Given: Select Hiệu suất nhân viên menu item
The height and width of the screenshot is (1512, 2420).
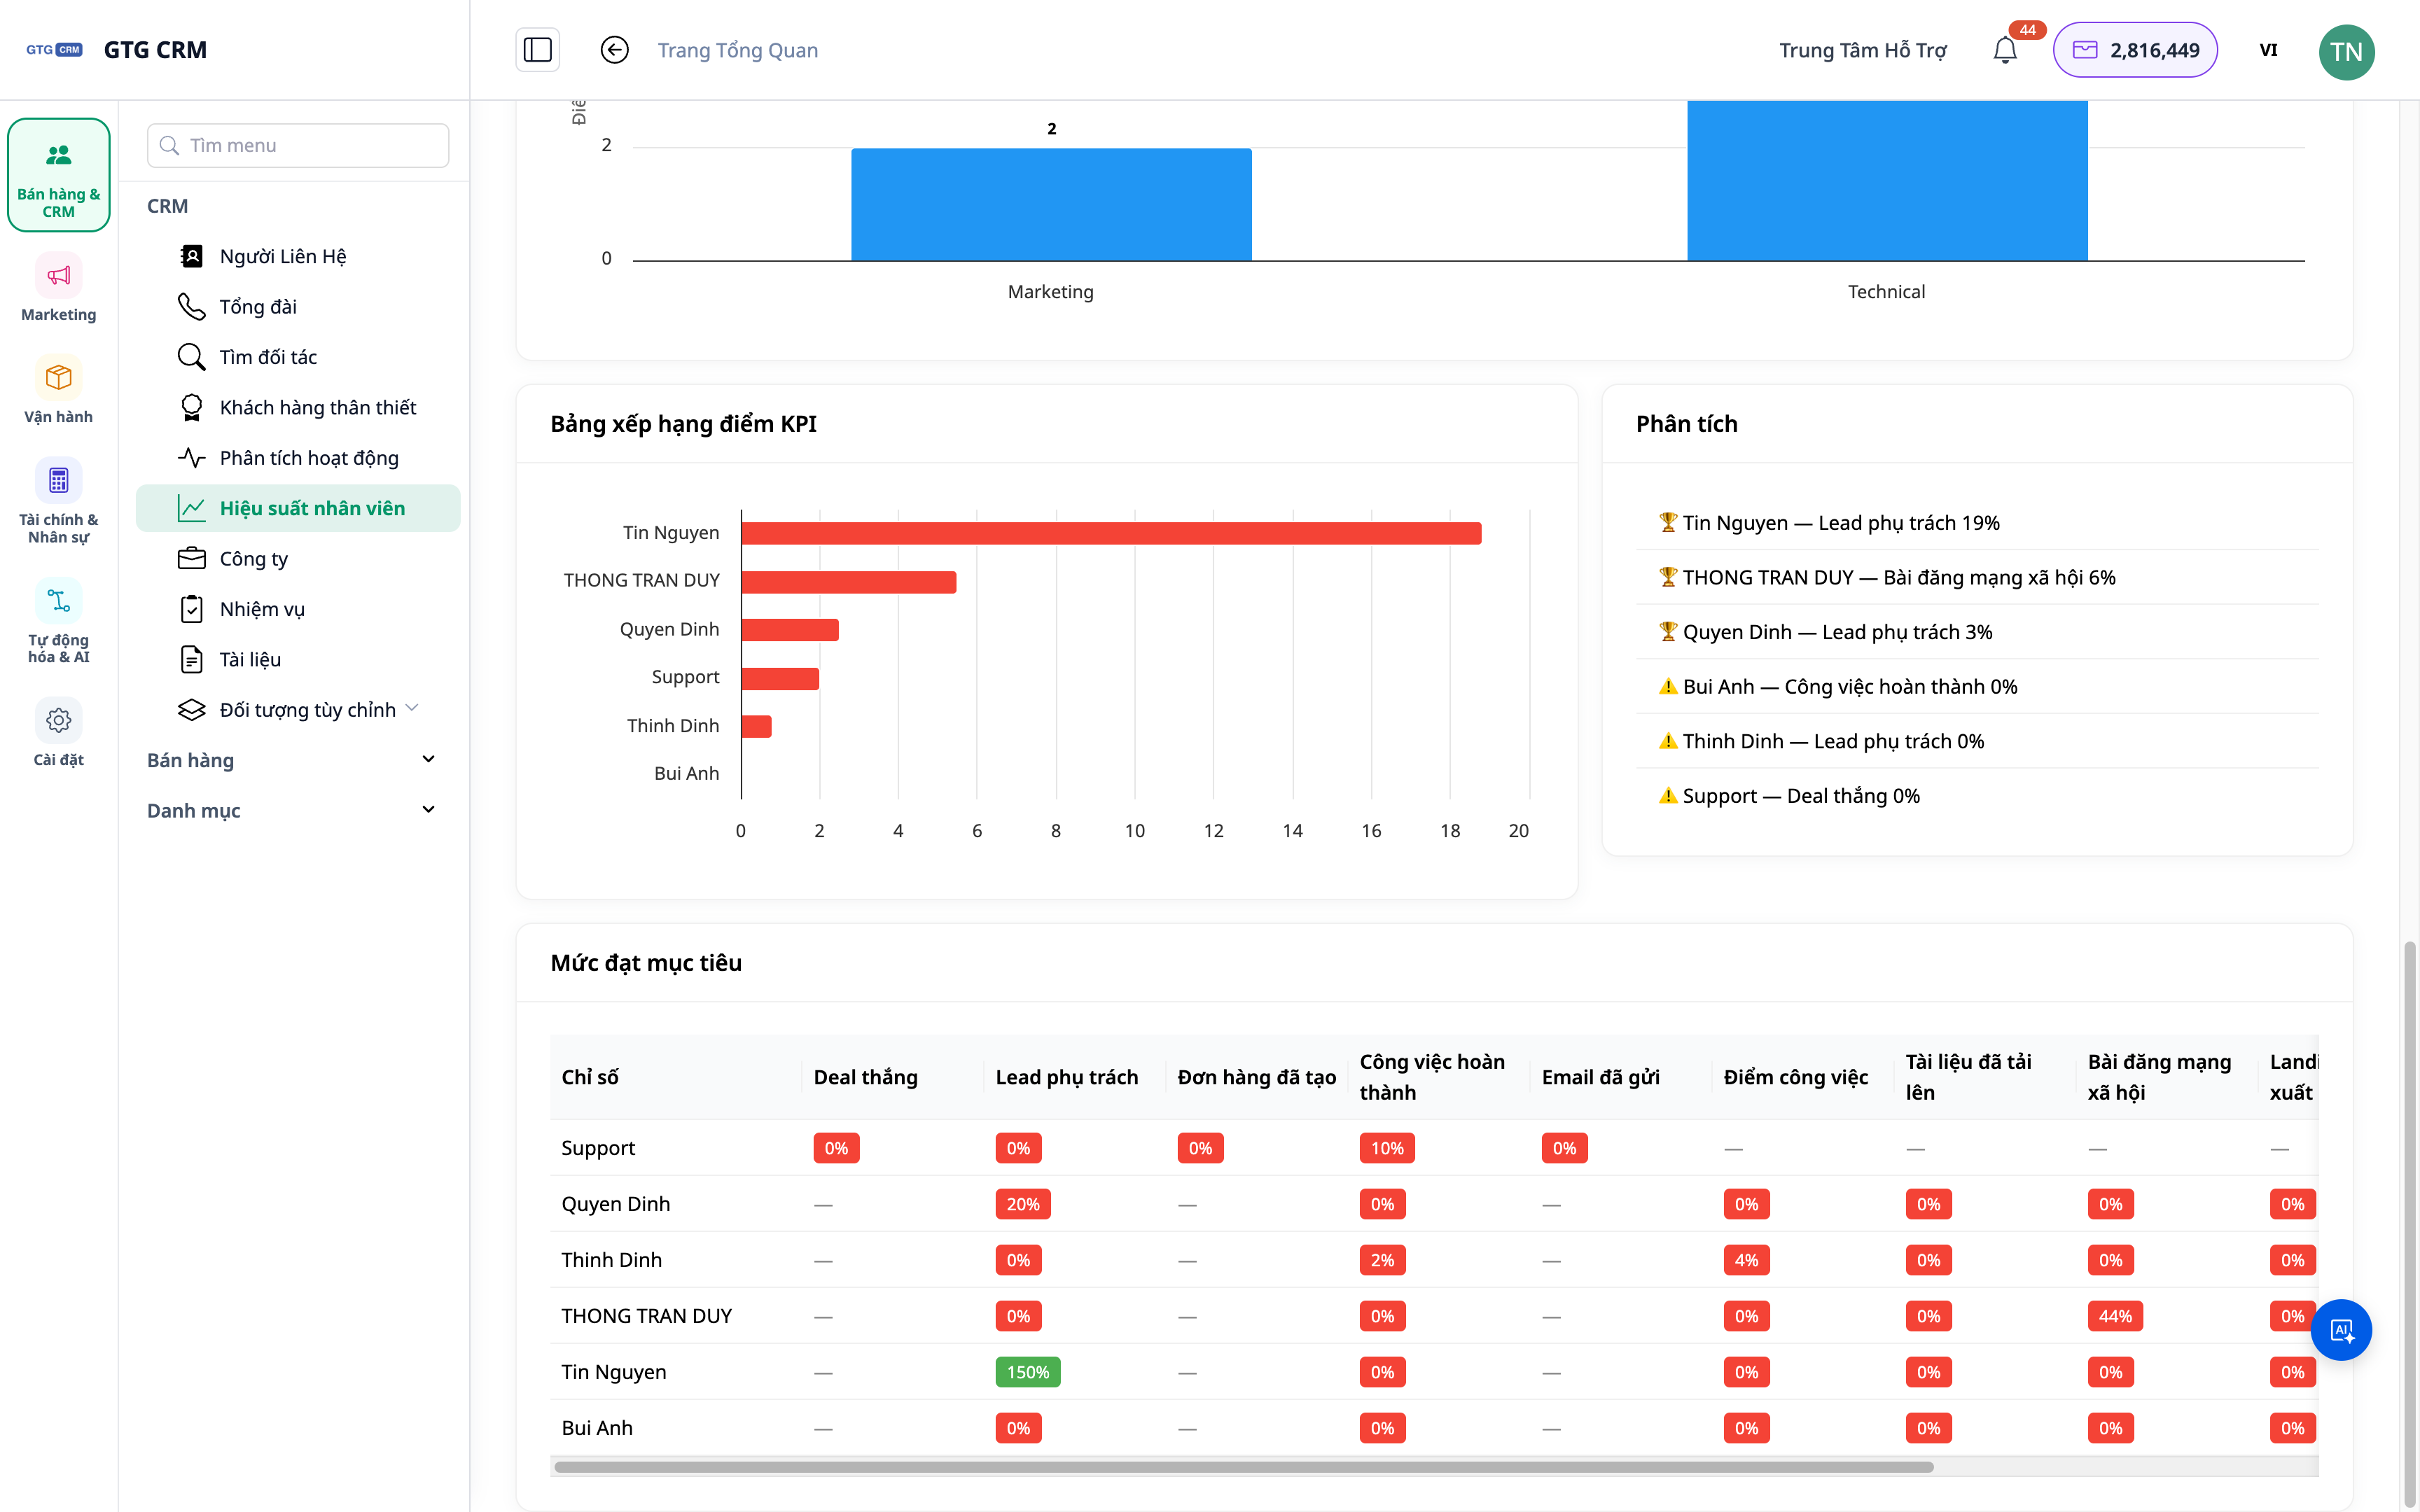Looking at the screenshot, I should (298, 508).
